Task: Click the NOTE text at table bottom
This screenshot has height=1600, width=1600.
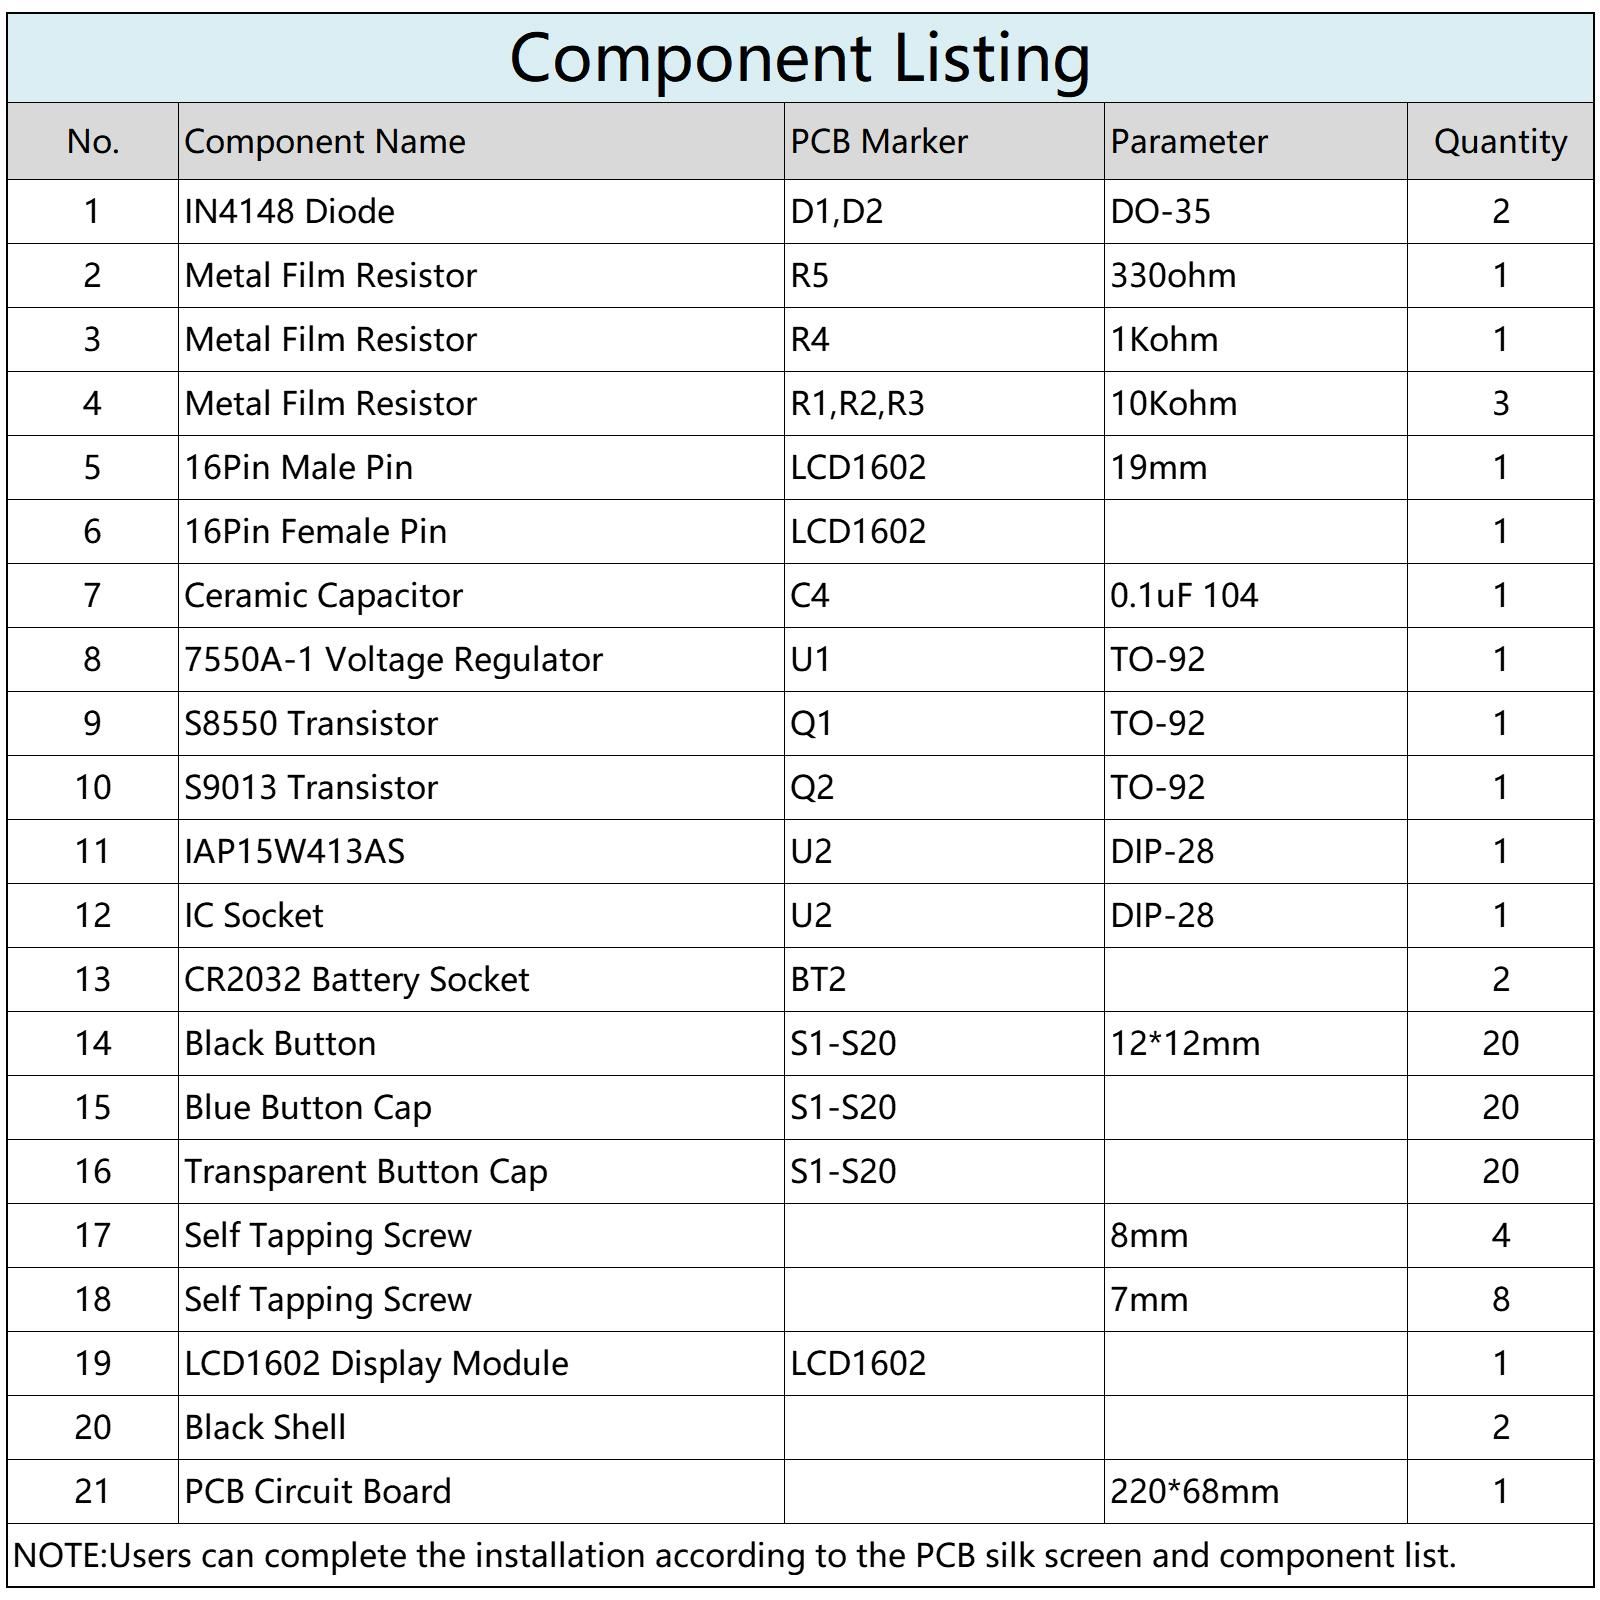Action: tap(735, 1556)
